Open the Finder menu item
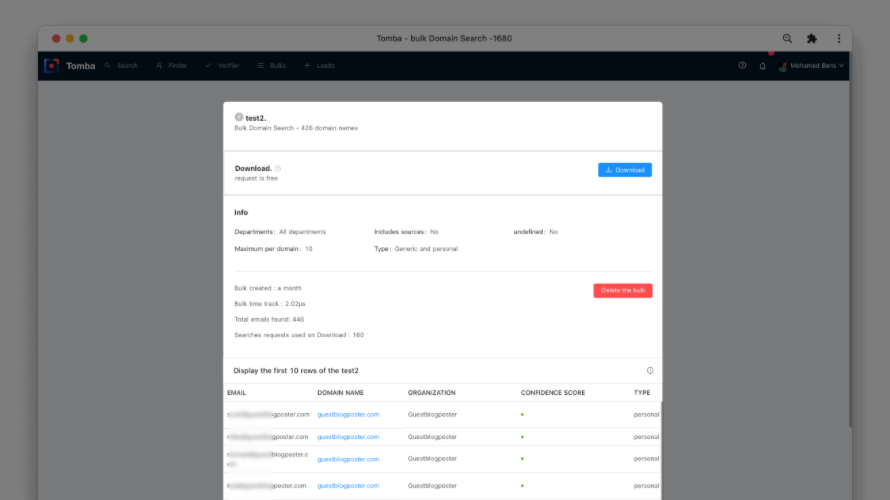This screenshot has height=500, width=890. [x=172, y=66]
